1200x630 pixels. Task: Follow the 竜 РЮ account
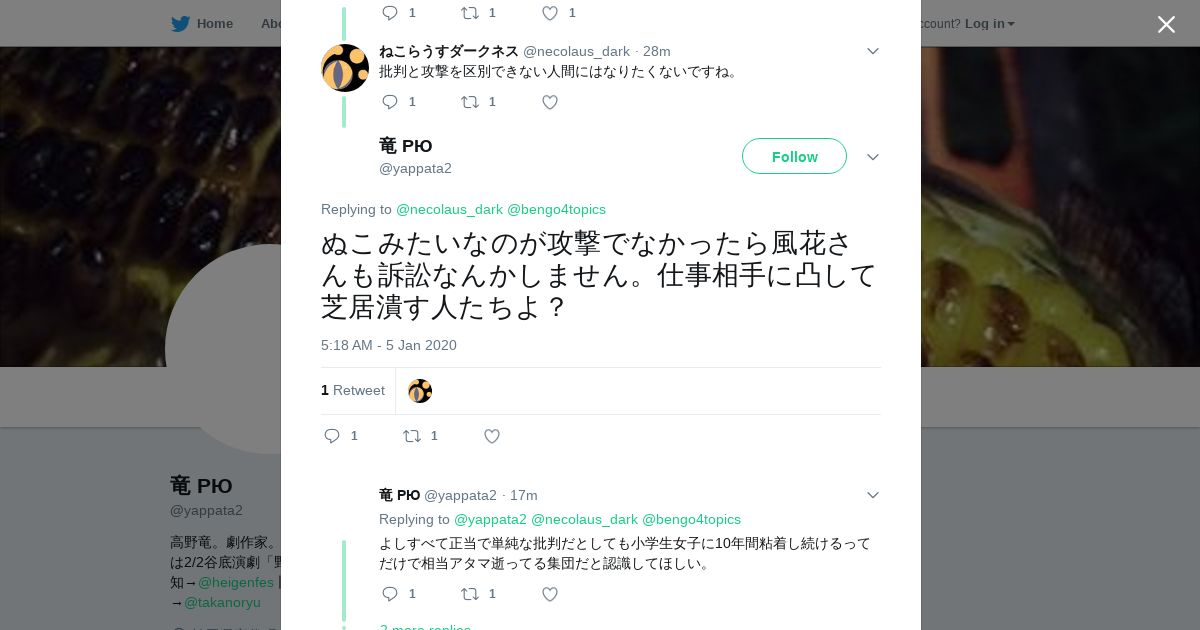(x=794, y=157)
